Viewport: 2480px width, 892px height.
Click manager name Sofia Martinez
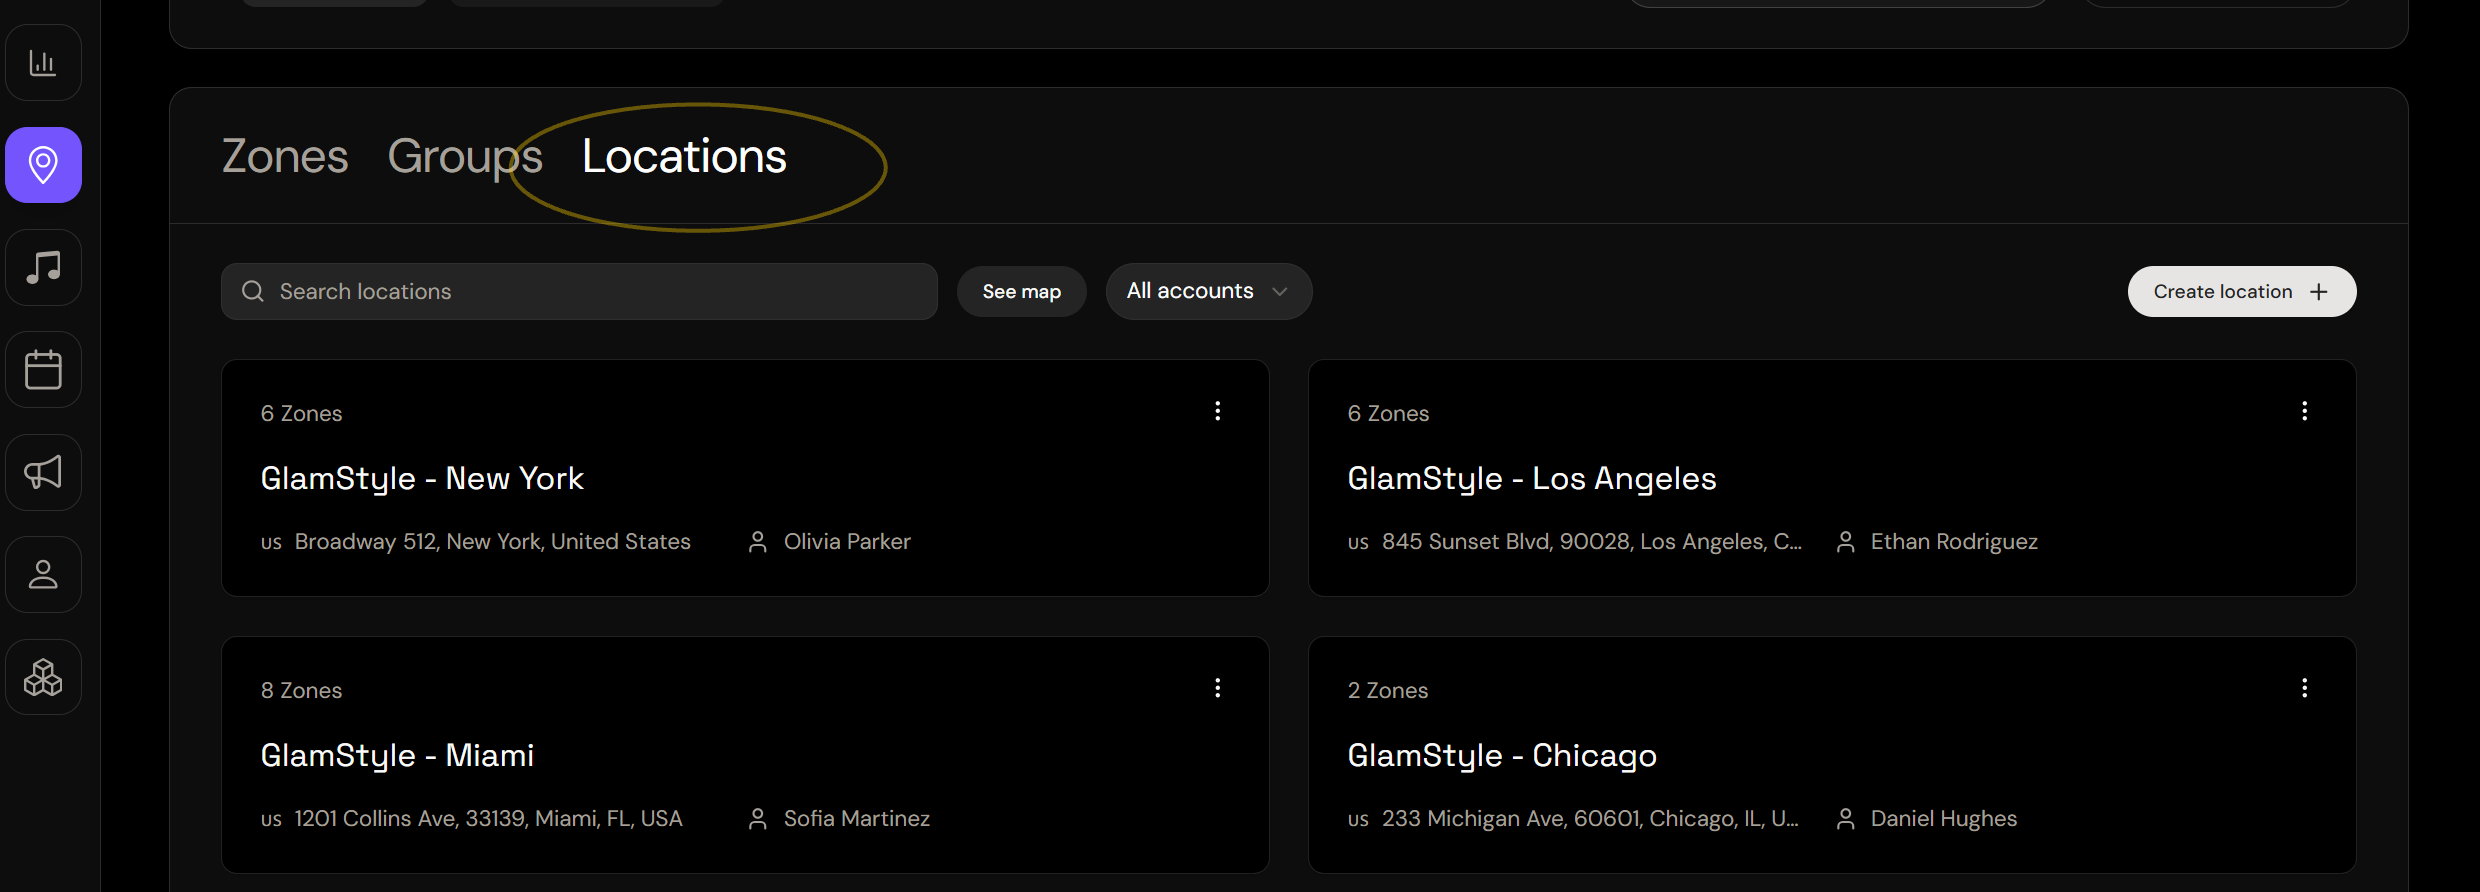[857, 818]
